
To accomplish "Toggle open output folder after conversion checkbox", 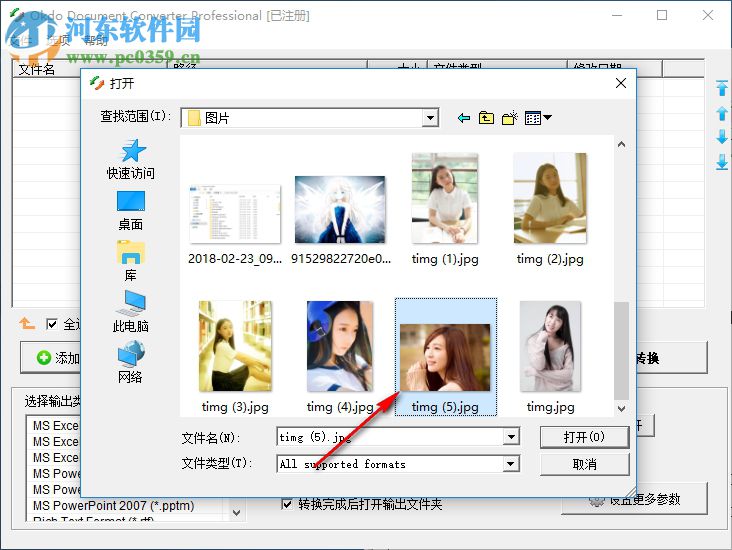I will pyautogui.click(x=288, y=504).
